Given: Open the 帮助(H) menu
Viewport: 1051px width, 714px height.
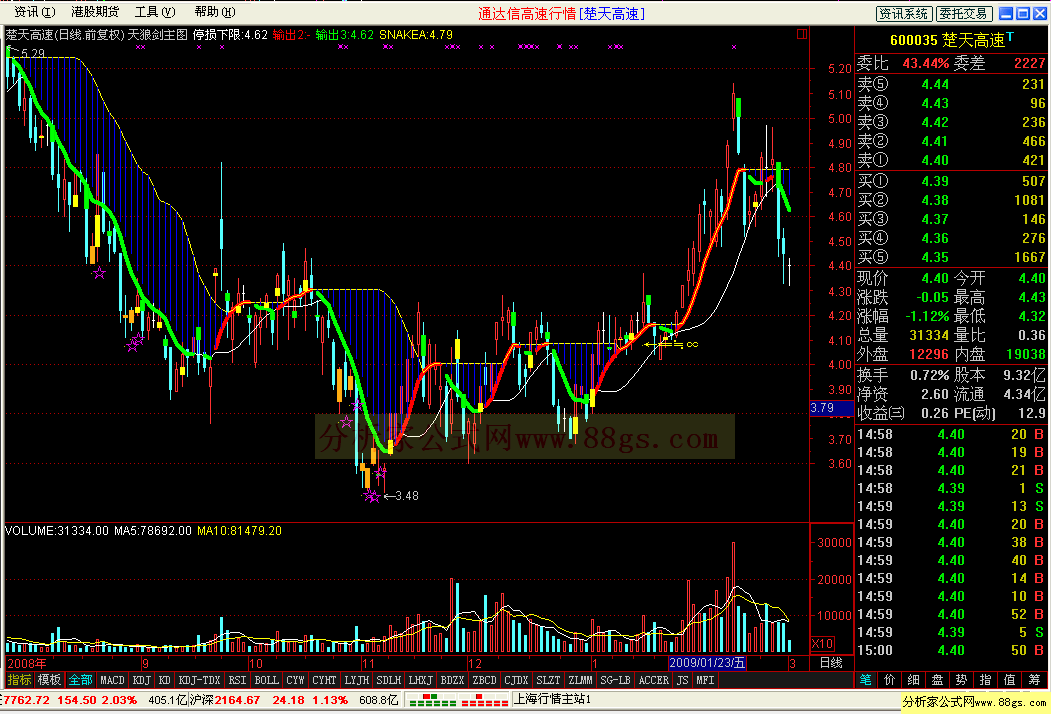Looking at the screenshot, I should (214, 12).
